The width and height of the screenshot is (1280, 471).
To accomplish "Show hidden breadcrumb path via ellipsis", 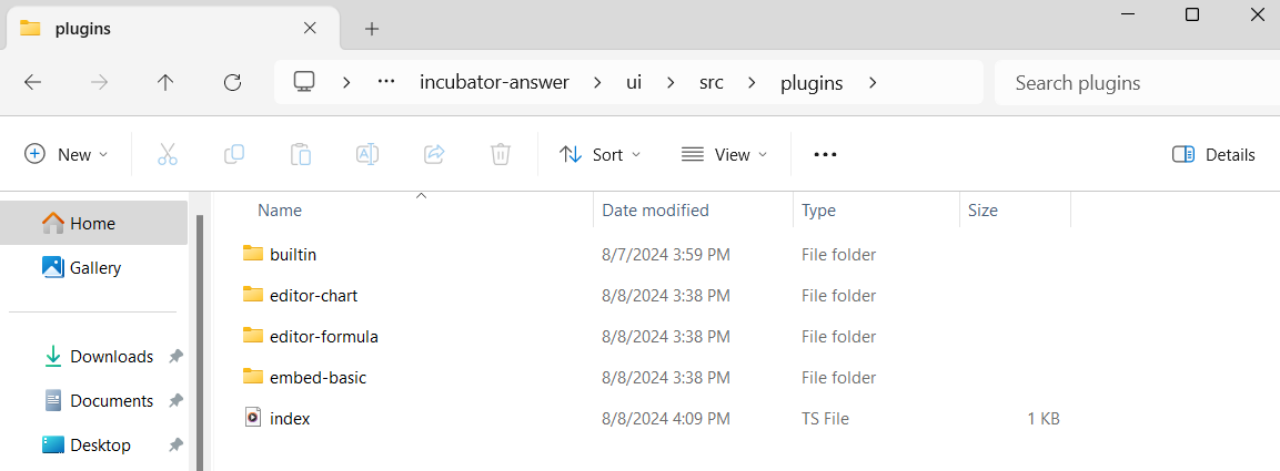I will [386, 82].
